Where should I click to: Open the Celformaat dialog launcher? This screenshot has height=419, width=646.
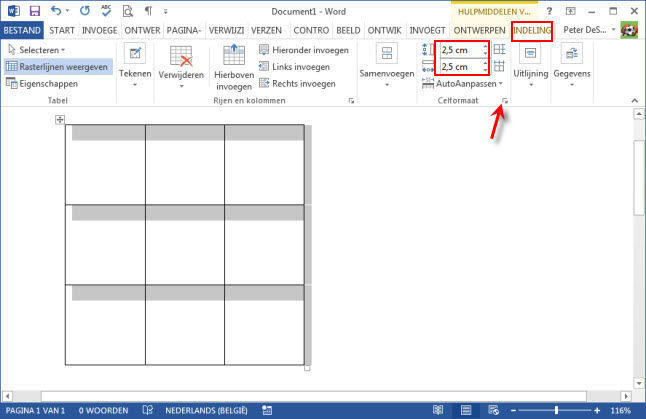click(x=505, y=101)
